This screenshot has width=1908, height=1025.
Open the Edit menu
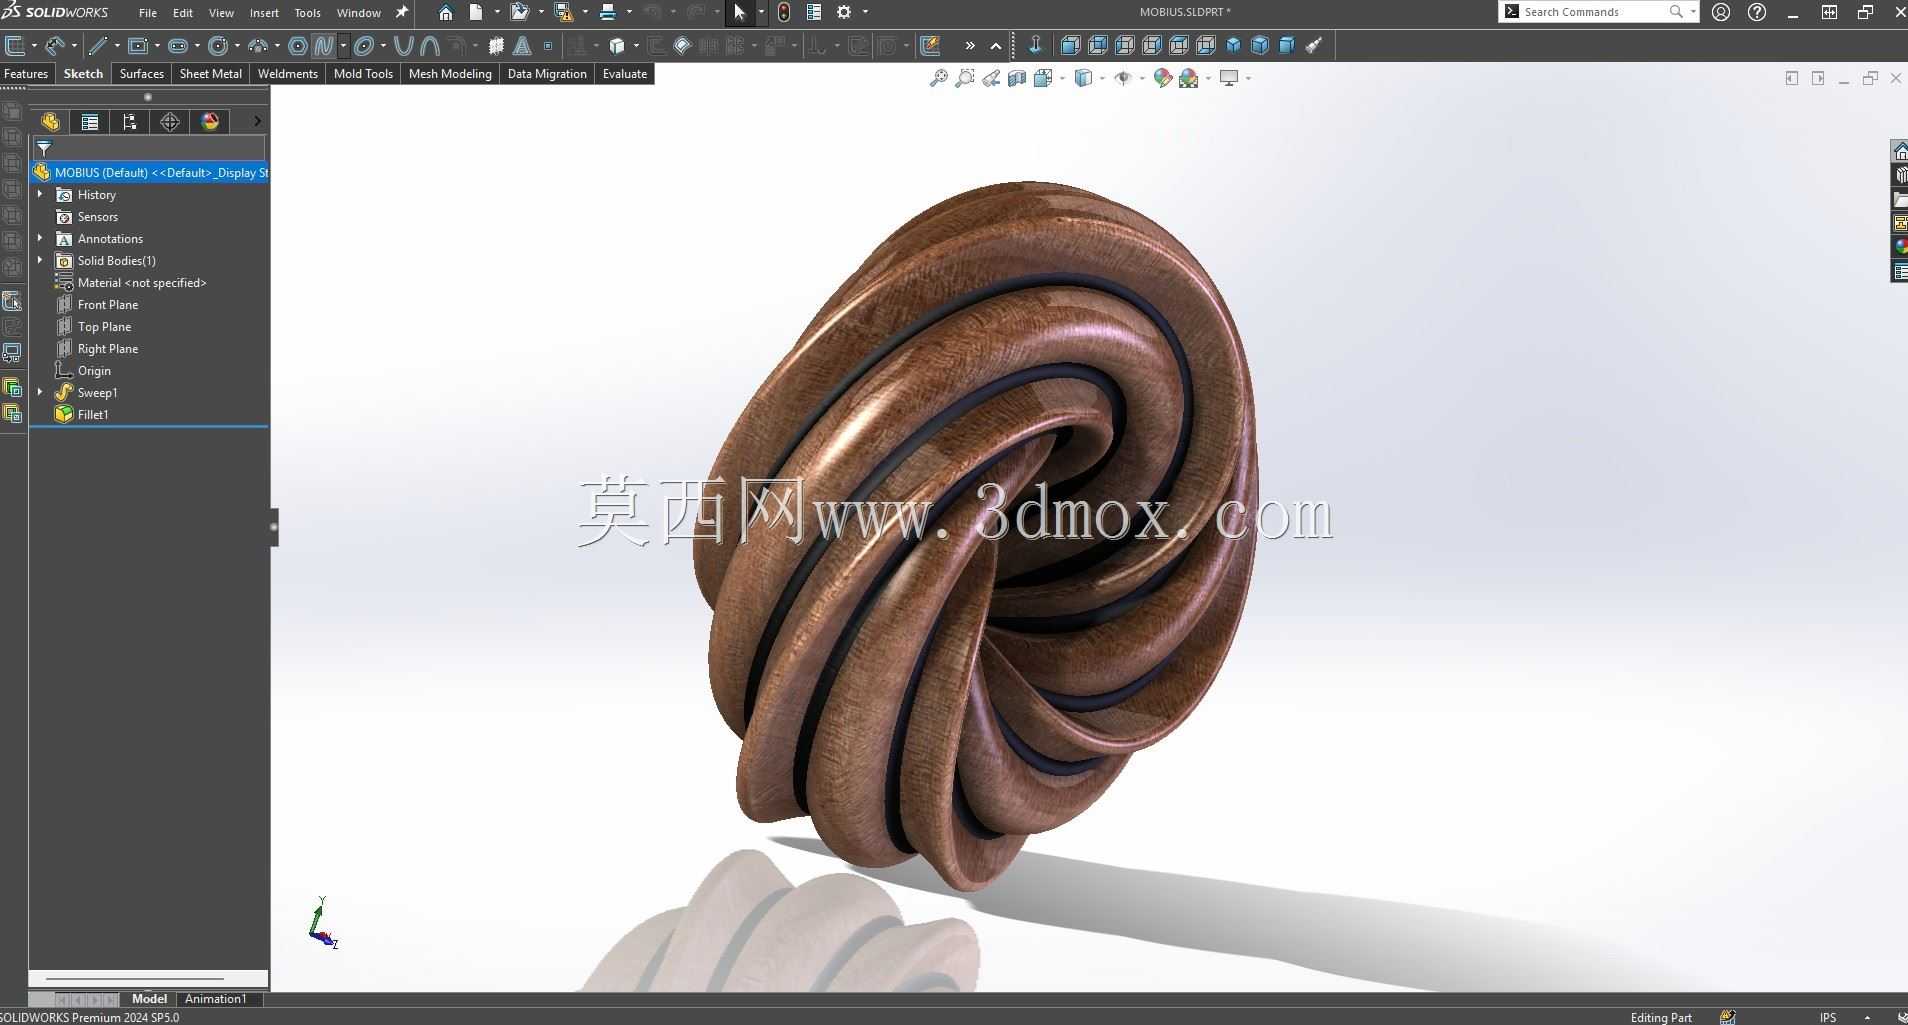[182, 13]
